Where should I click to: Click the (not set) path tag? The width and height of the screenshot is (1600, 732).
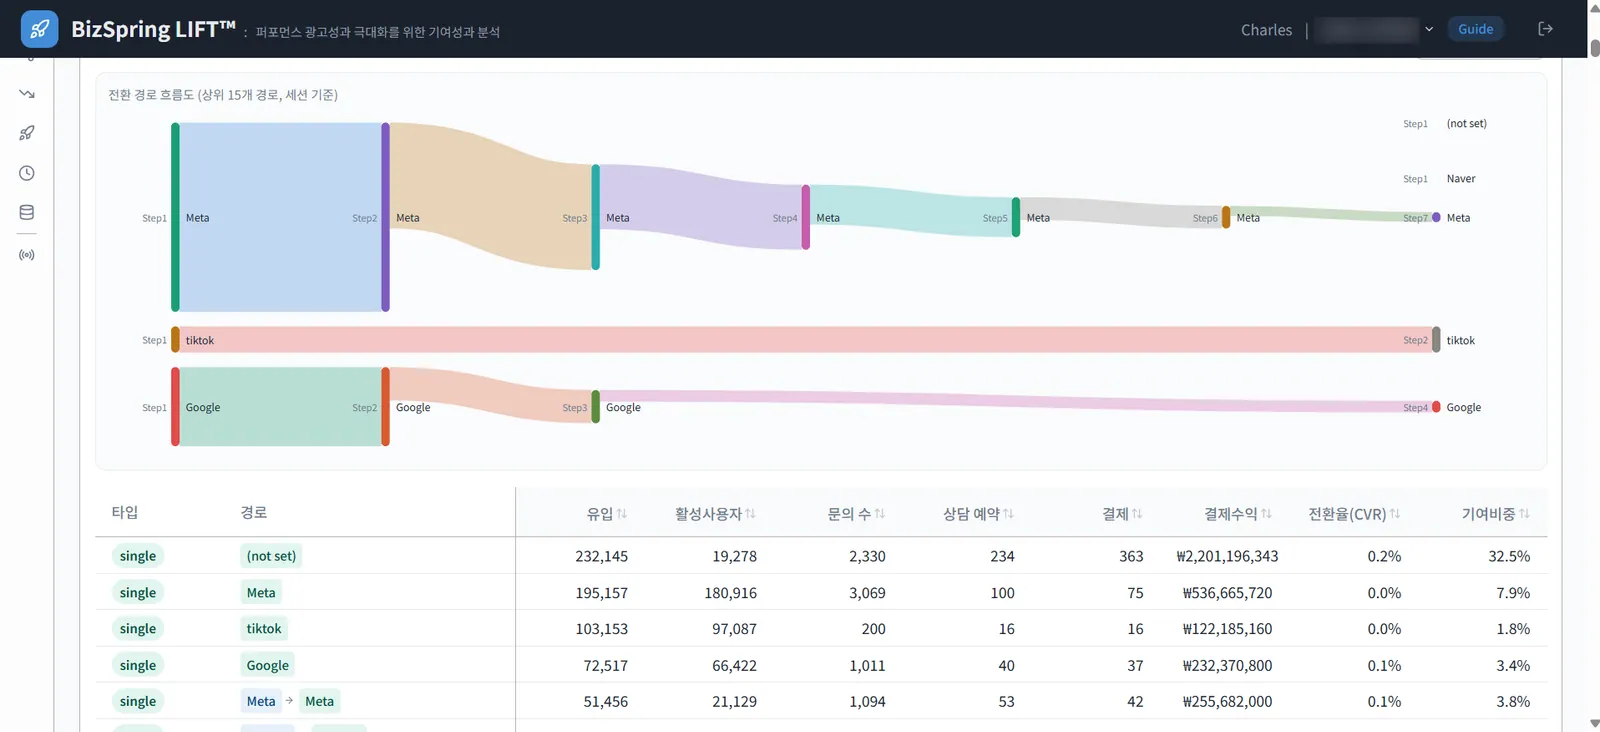(271, 556)
